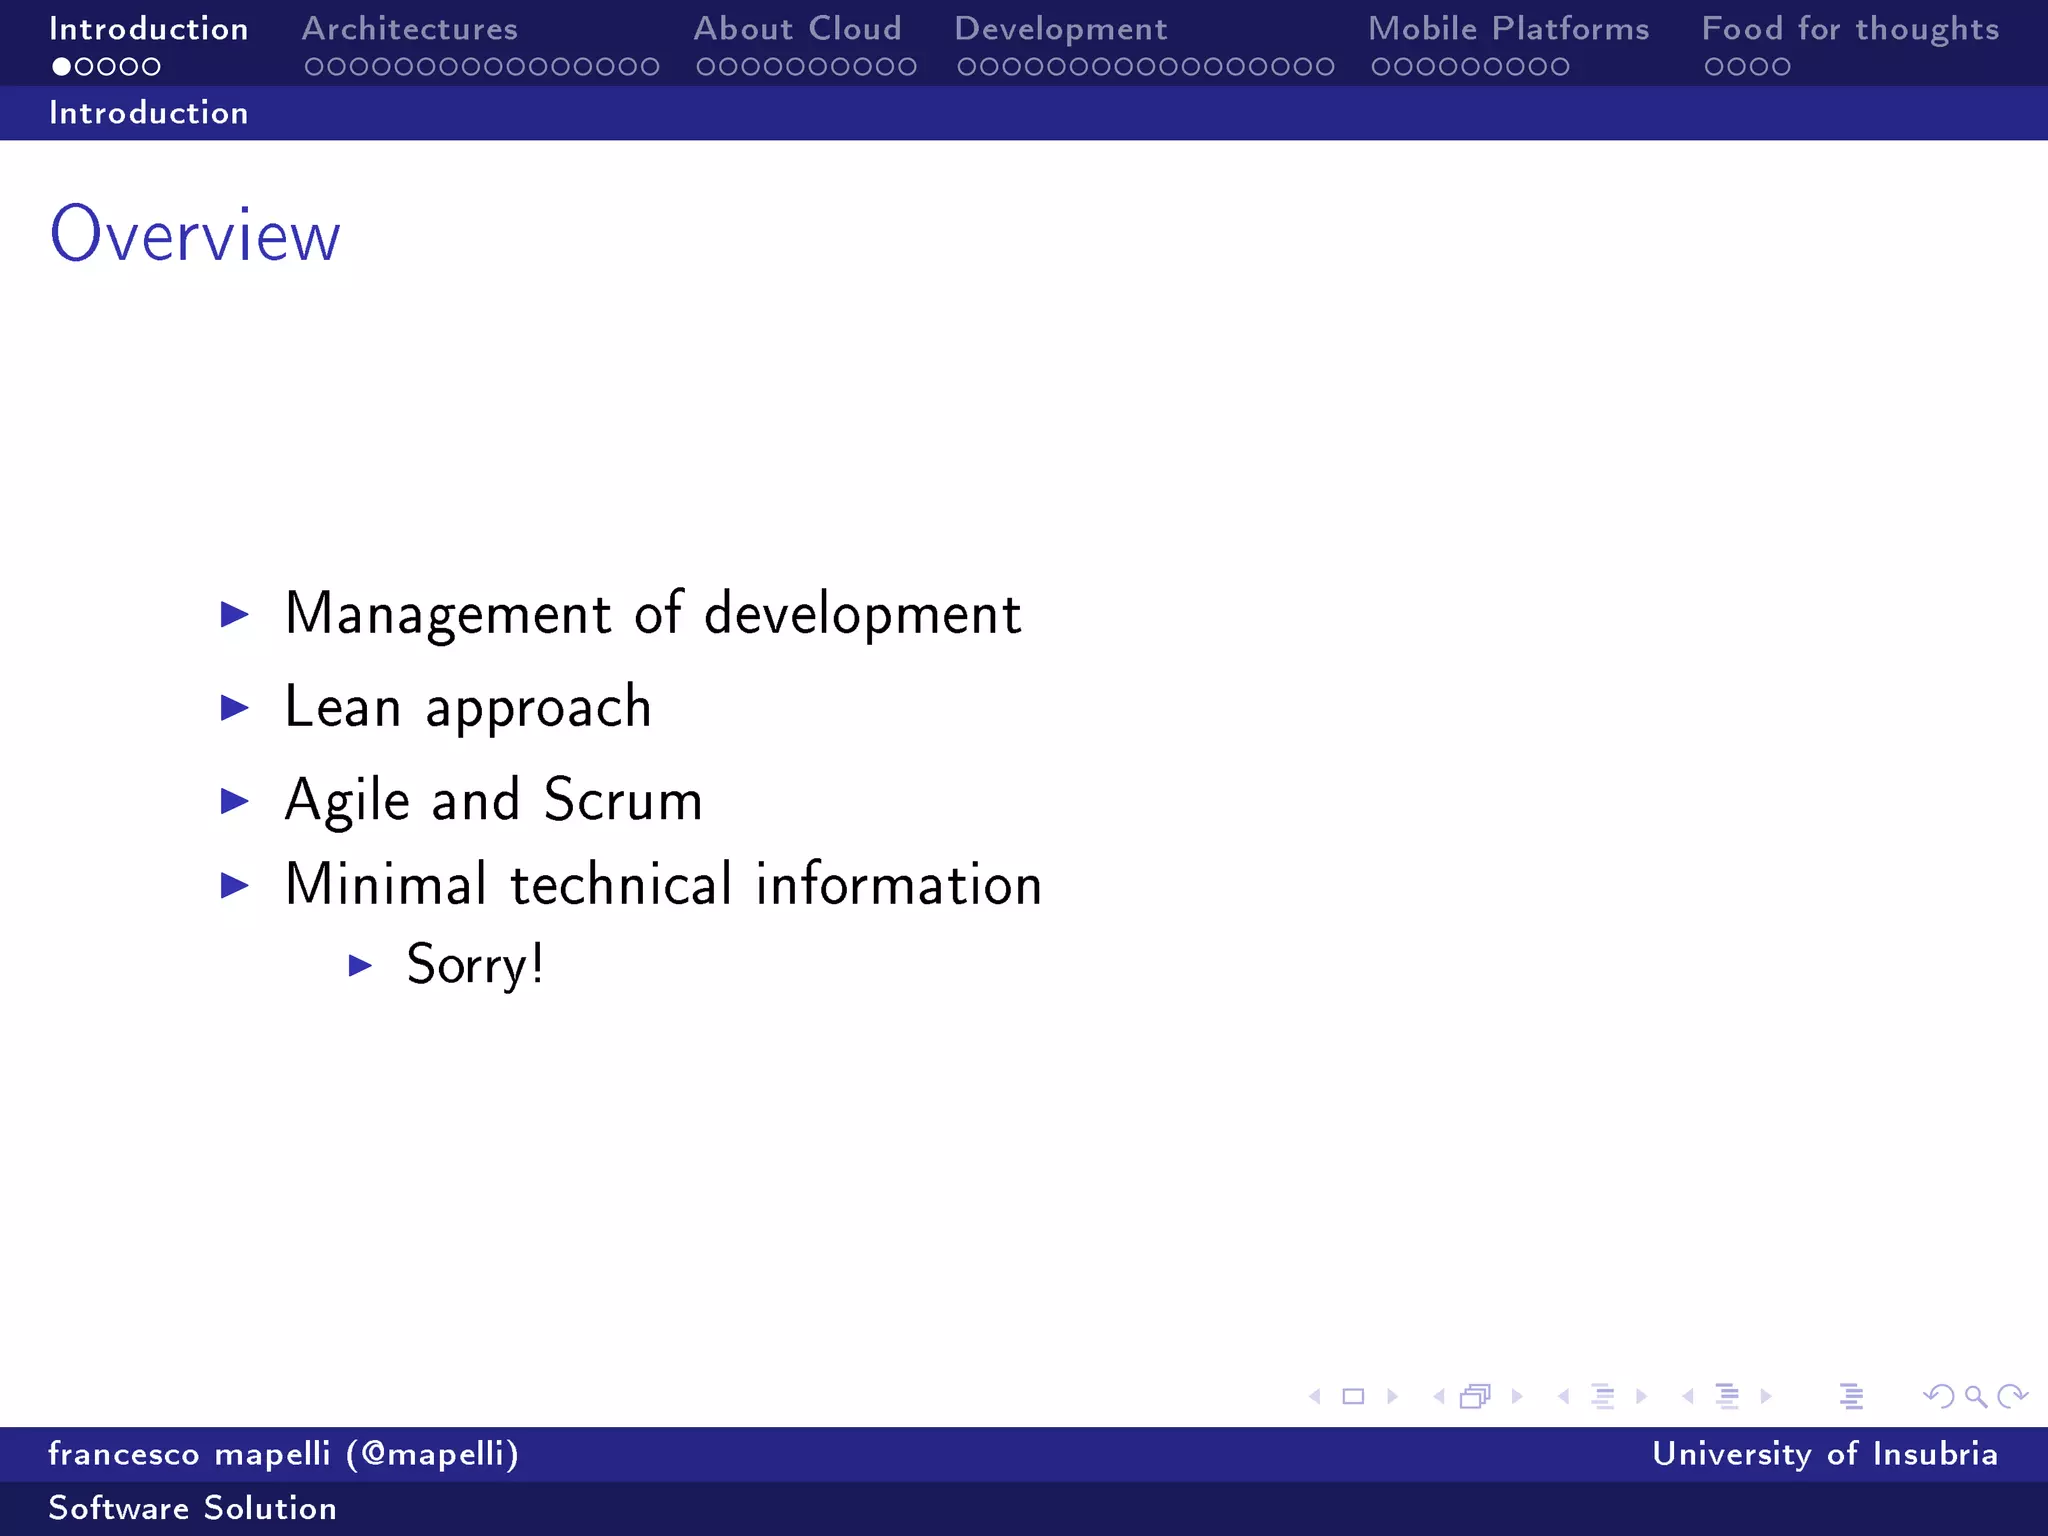Click the whole presentation navigation icon

(x=1851, y=1396)
